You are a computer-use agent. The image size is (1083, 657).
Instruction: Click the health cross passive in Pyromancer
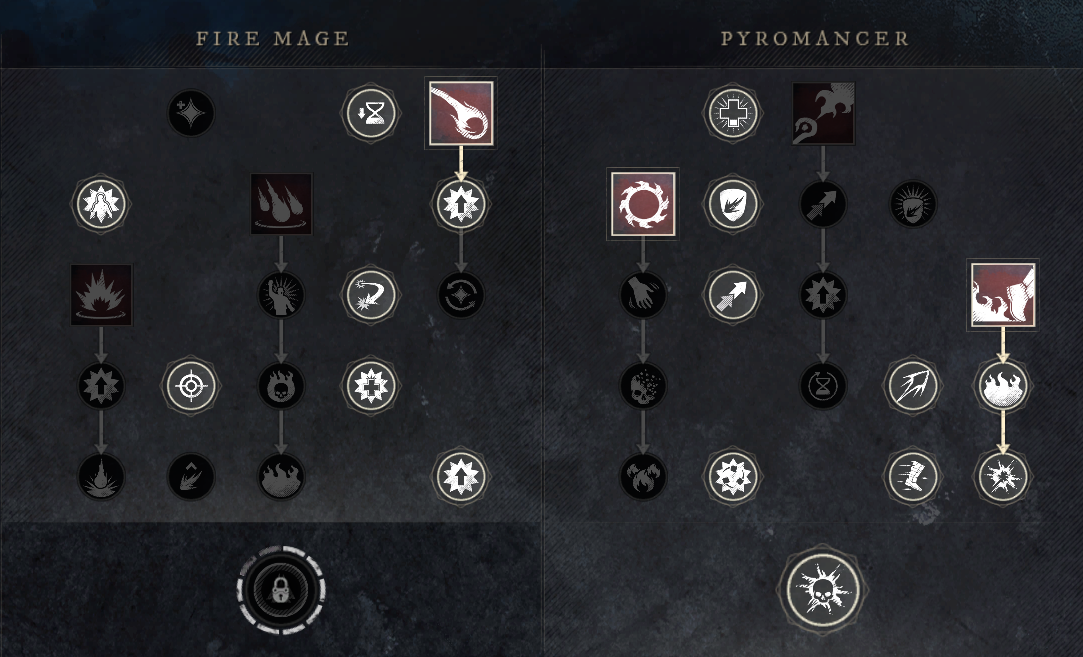pyautogui.click(x=733, y=113)
